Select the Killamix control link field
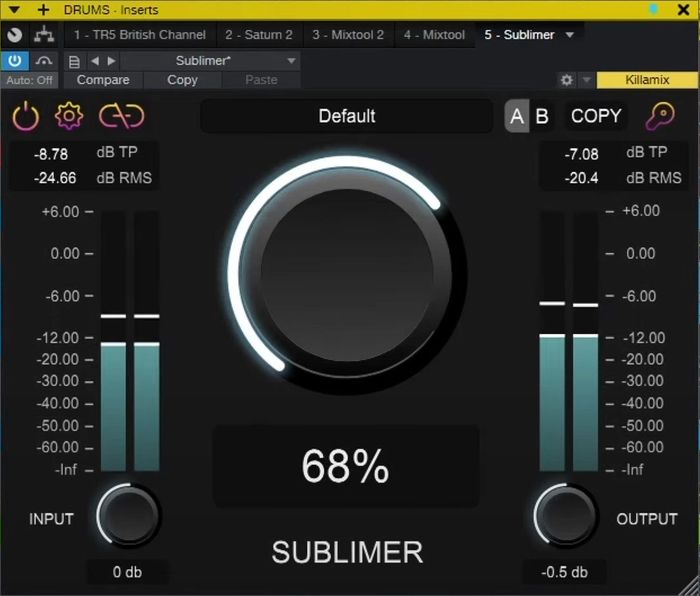The height and width of the screenshot is (596, 700). 647,80
